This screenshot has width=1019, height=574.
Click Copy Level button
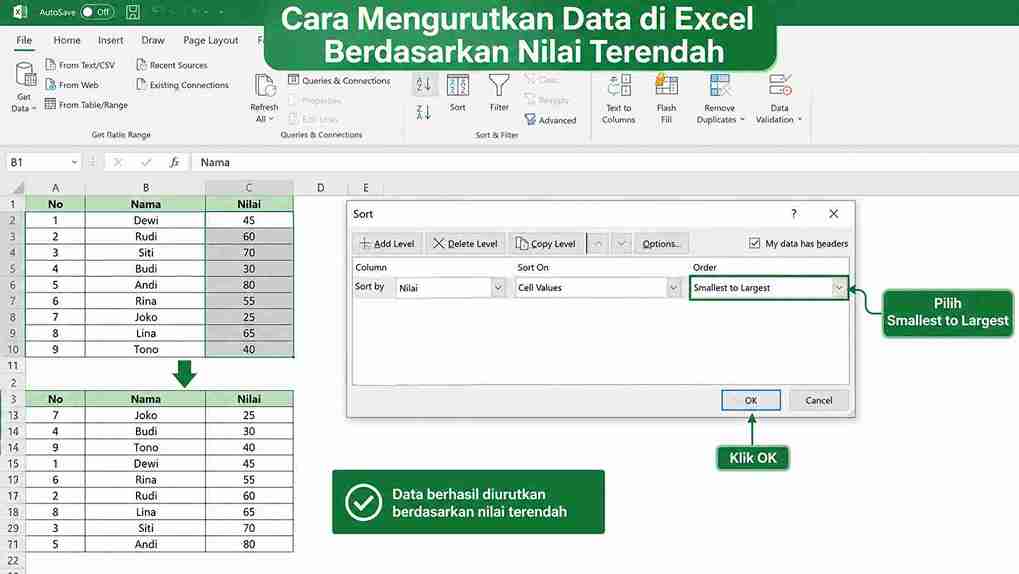546,243
